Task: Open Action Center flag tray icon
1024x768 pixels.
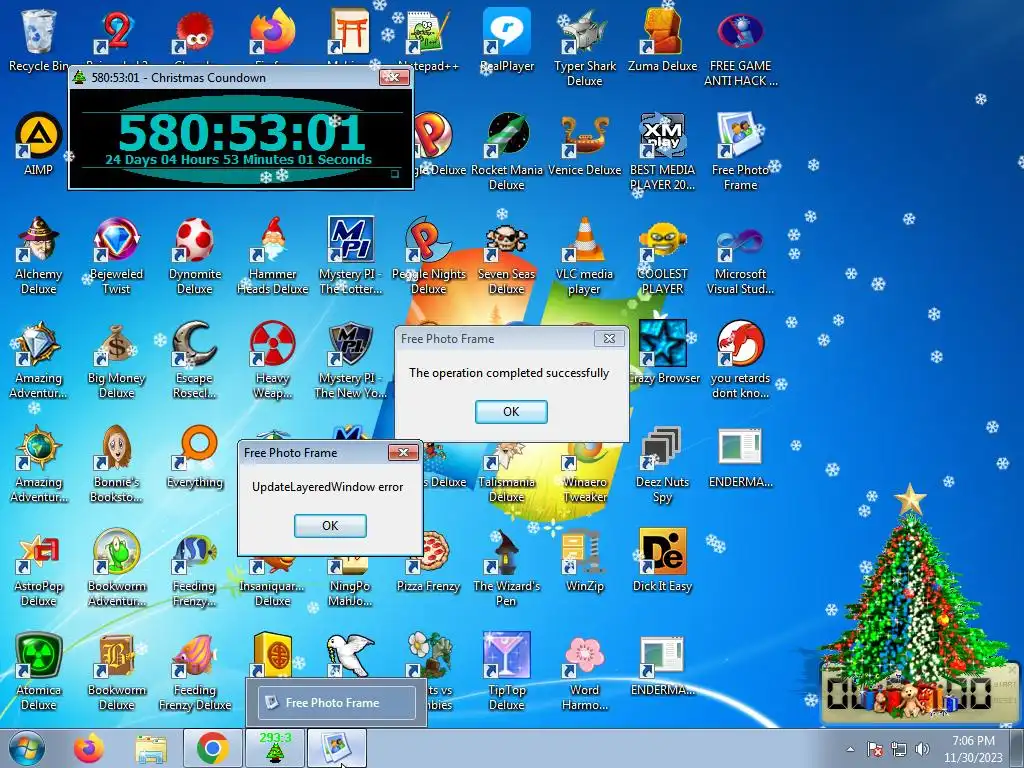Action: click(x=875, y=749)
